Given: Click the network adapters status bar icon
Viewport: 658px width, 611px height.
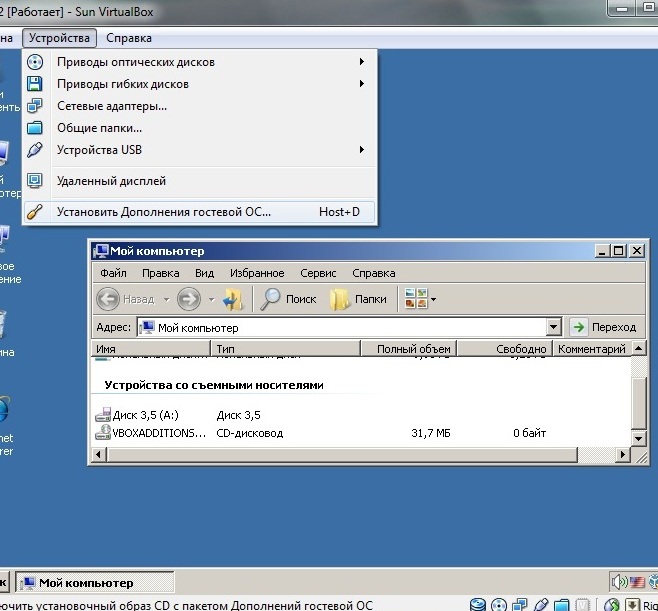Looking at the screenshot, I should [520, 605].
